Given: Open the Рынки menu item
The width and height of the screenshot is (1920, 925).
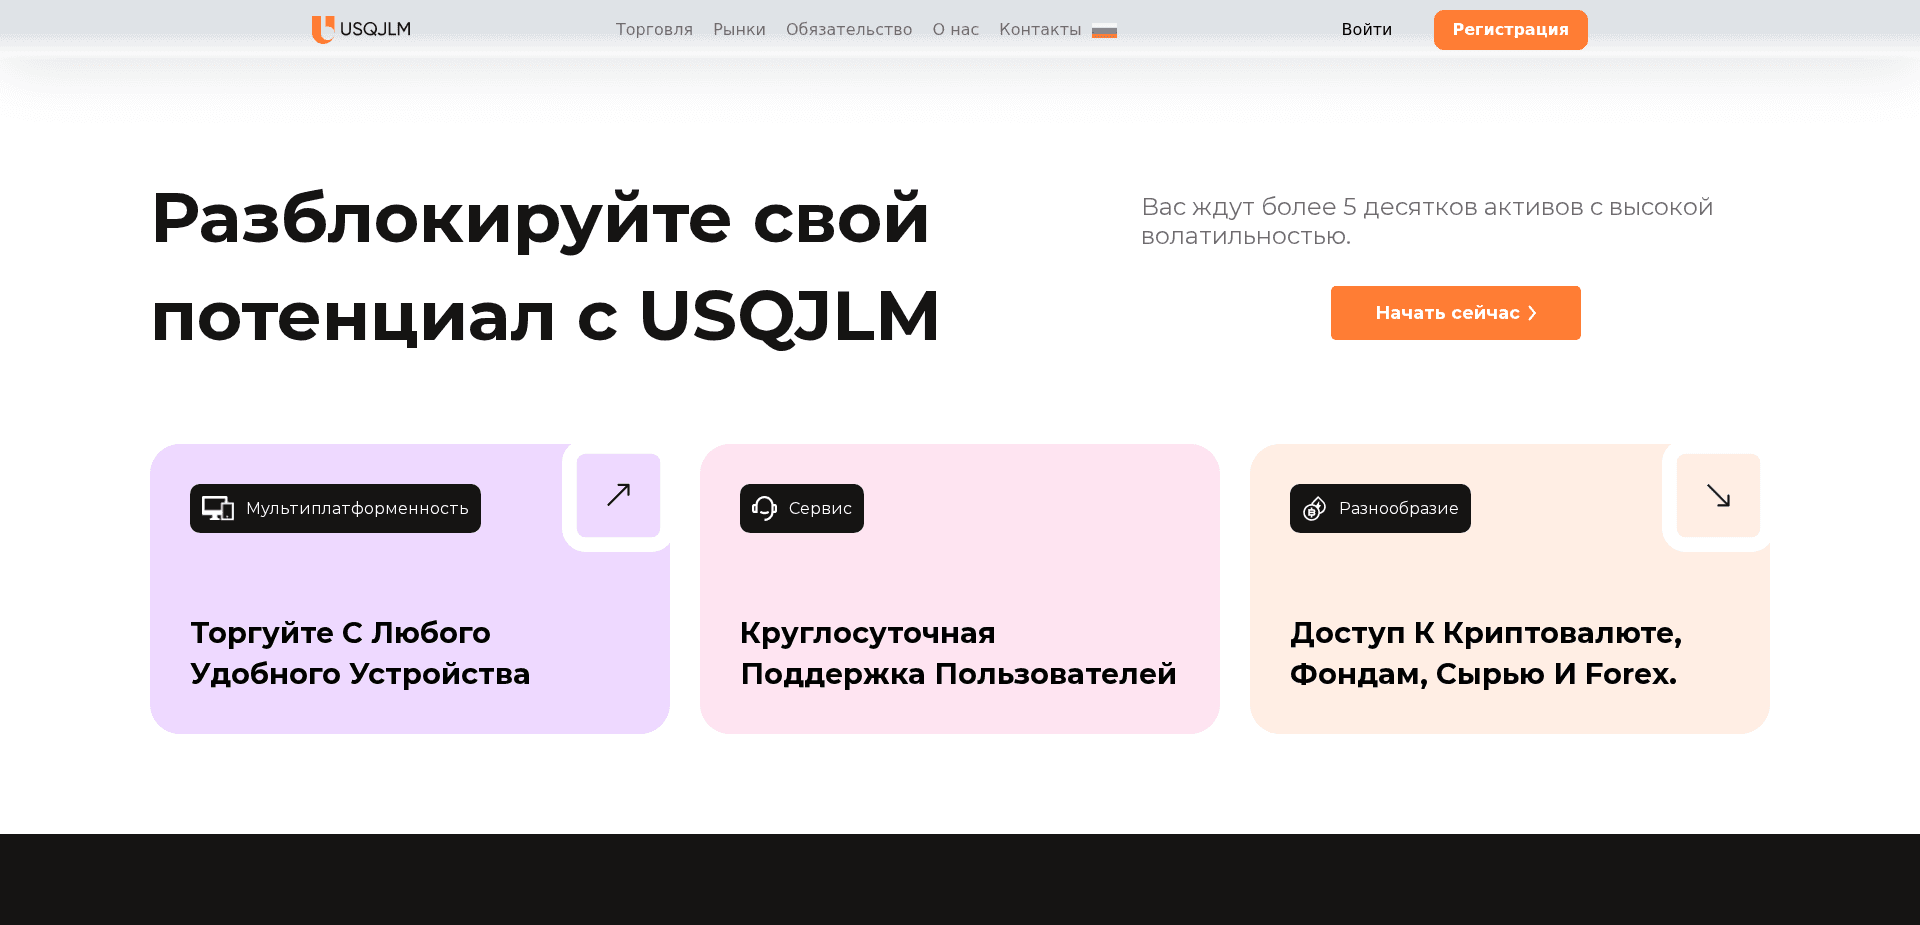Looking at the screenshot, I should point(739,29).
